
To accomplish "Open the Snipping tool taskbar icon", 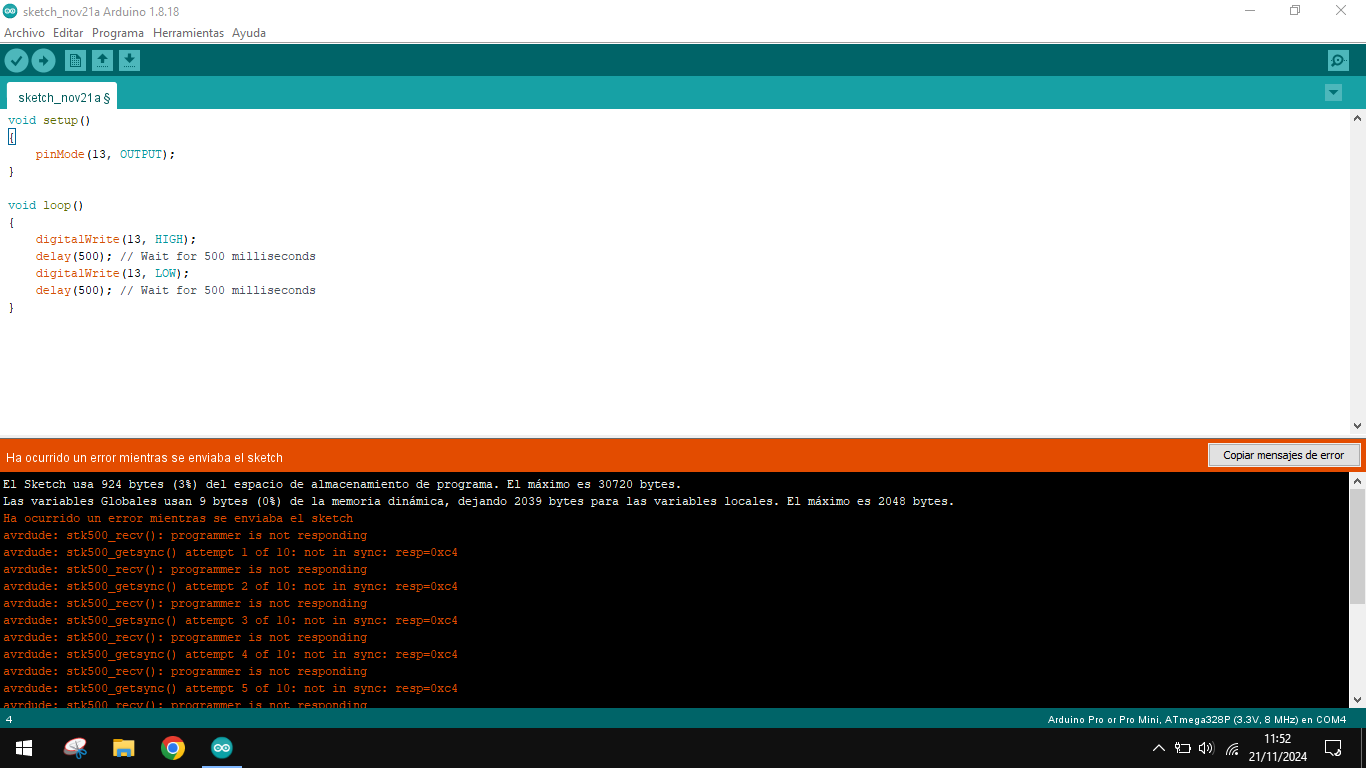I will click(75, 748).
